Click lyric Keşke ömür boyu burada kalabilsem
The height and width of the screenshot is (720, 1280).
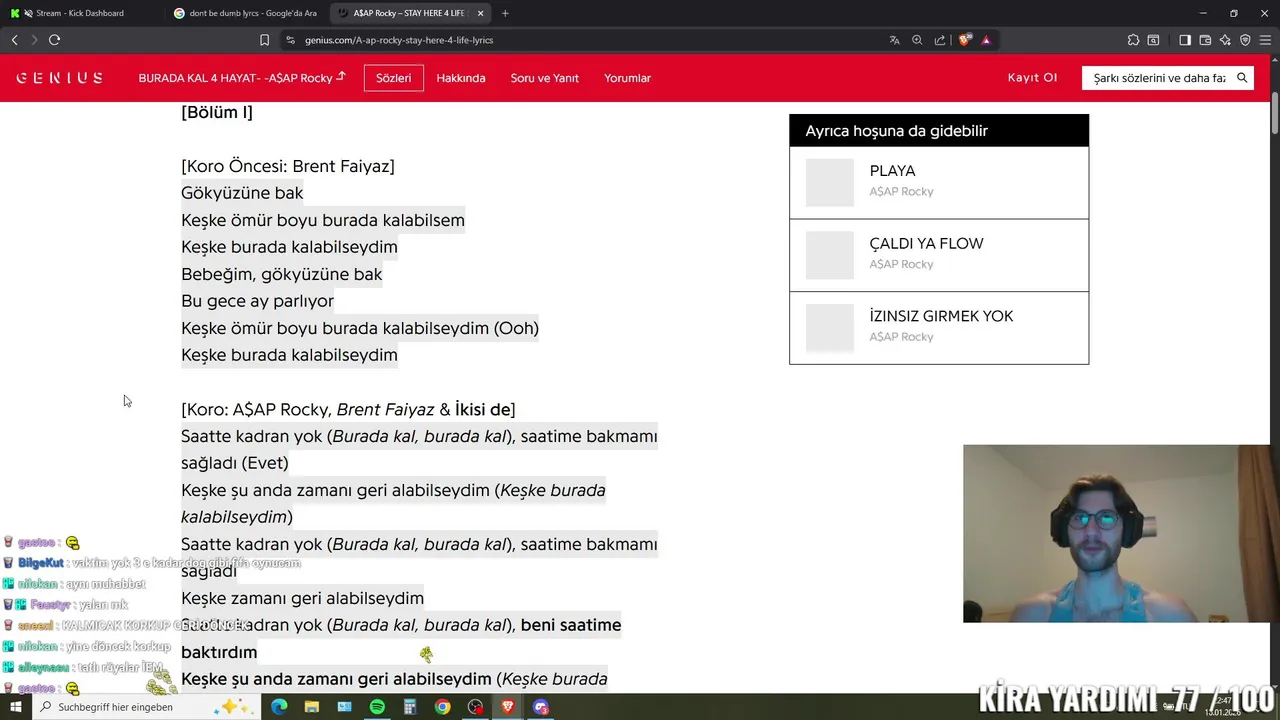click(323, 220)
